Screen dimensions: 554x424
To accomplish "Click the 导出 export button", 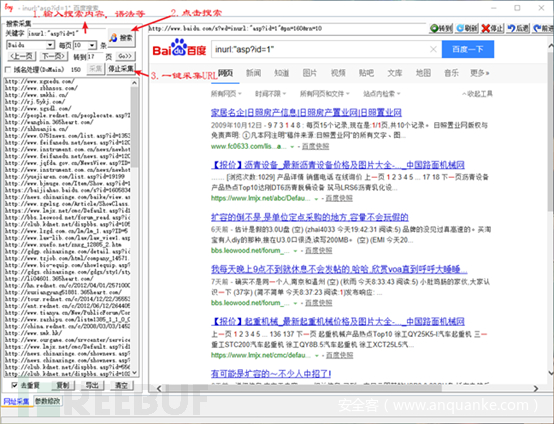I will coord(92,385).
